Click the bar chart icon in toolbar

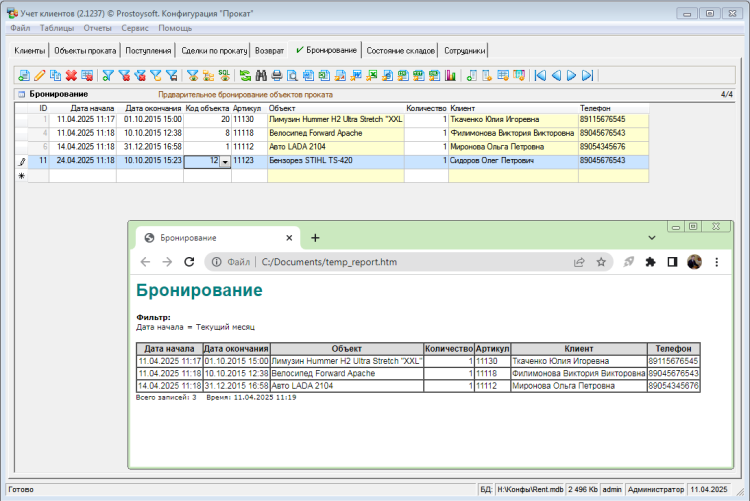pos(450,75)
